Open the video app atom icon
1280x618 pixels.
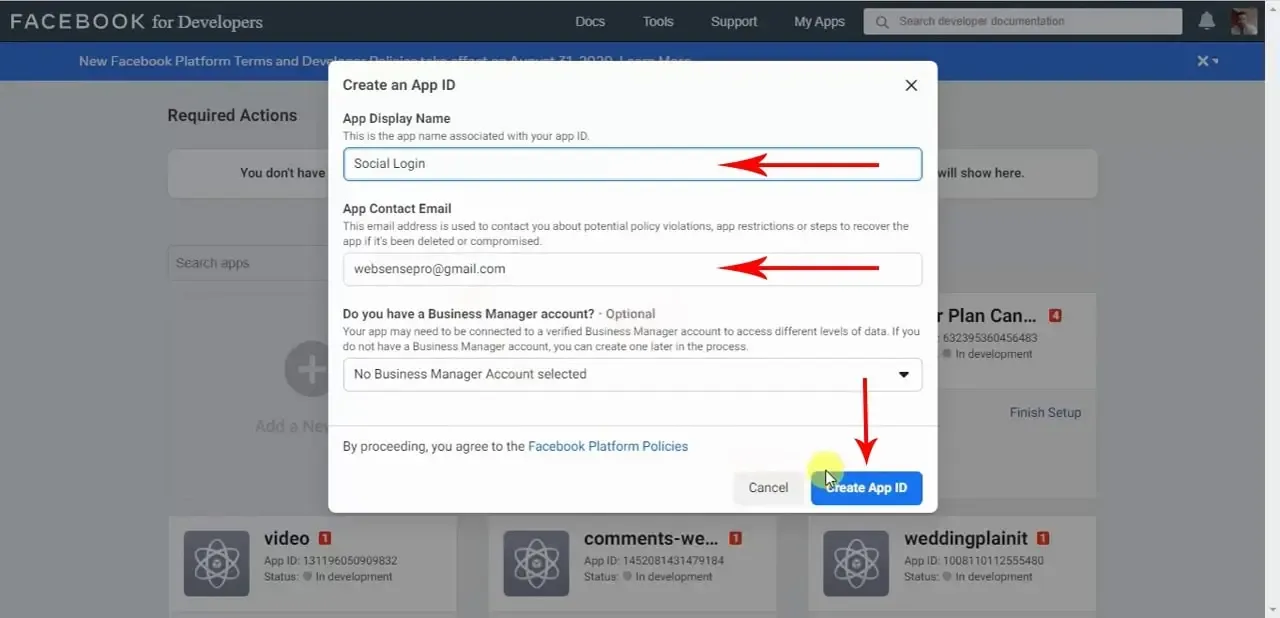[x=216, y=563]
